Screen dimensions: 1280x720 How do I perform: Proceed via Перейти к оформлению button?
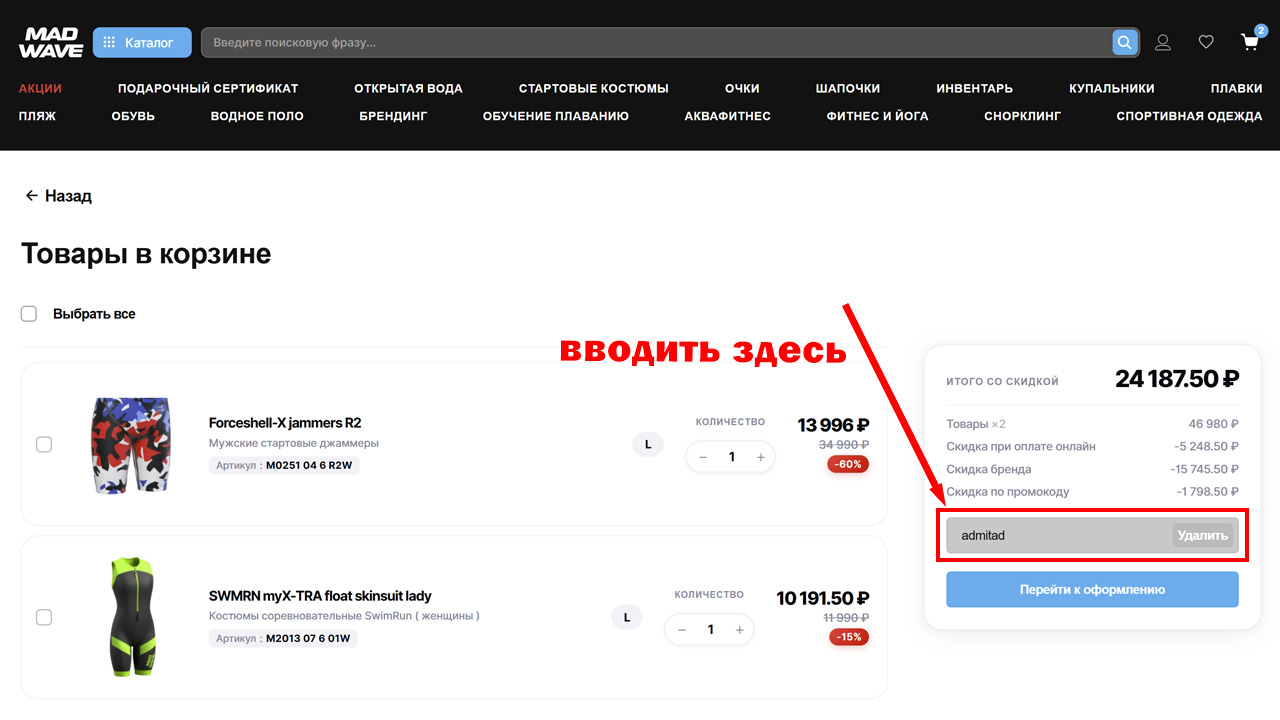pyautogui.click(x=1092, y=589)
